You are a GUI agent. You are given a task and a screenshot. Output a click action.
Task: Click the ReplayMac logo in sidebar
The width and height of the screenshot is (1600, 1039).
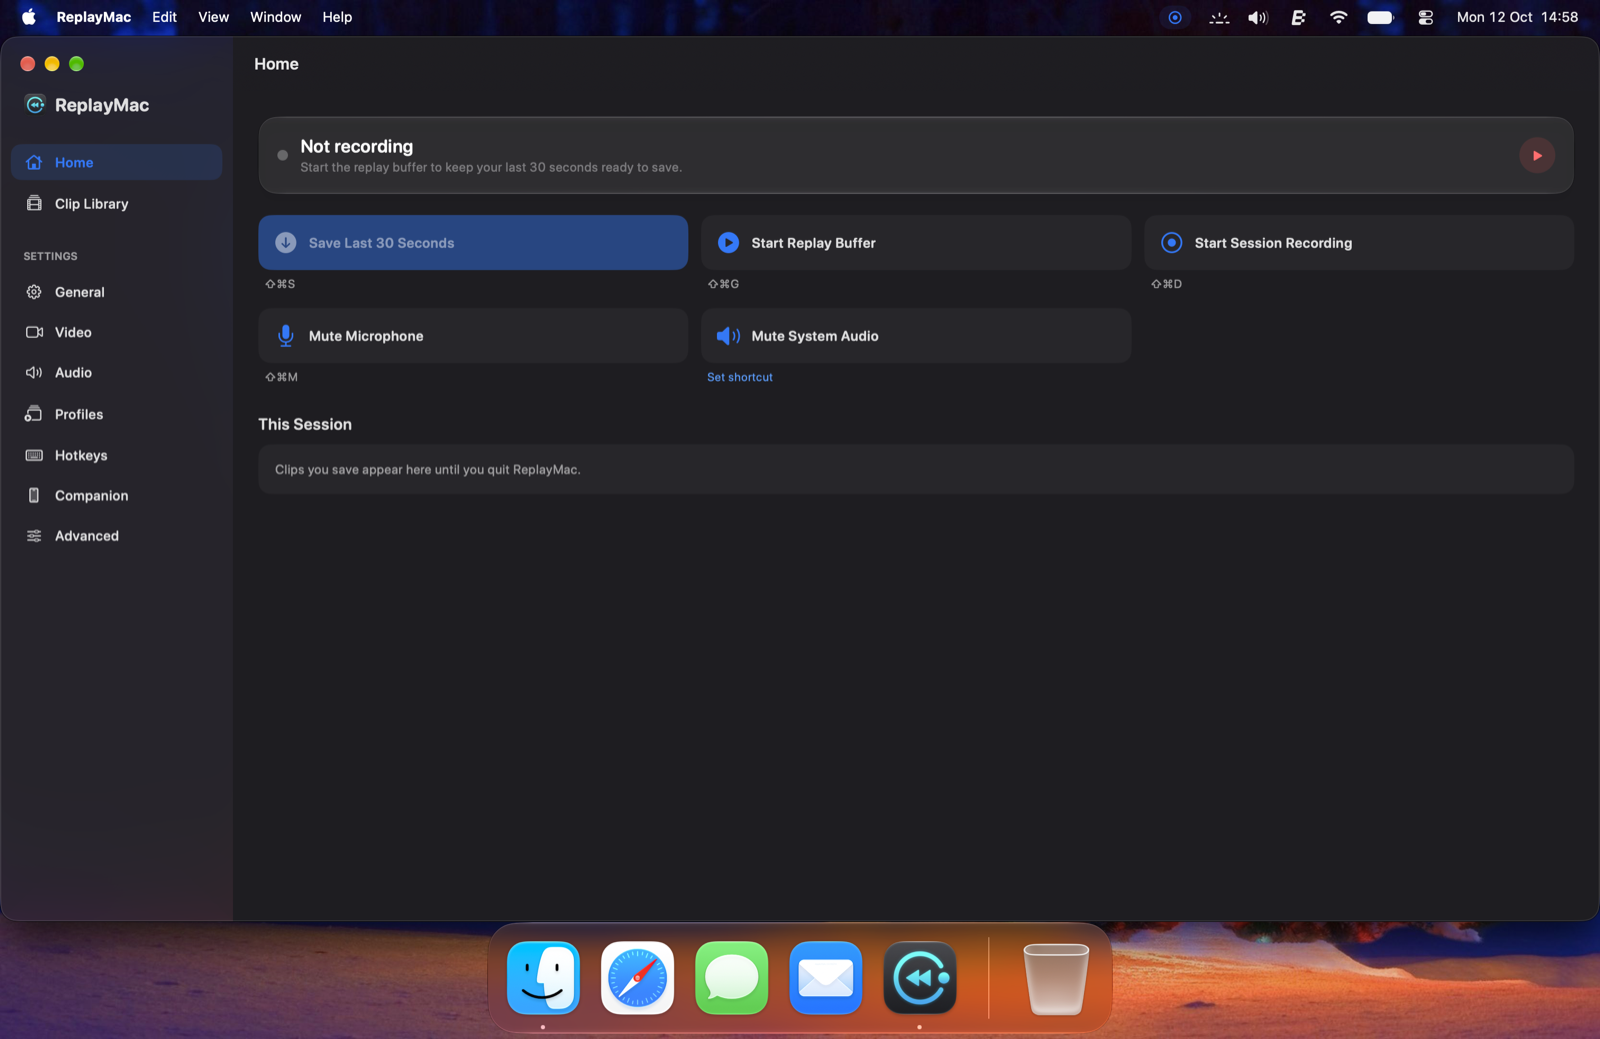tap(35, 105)
